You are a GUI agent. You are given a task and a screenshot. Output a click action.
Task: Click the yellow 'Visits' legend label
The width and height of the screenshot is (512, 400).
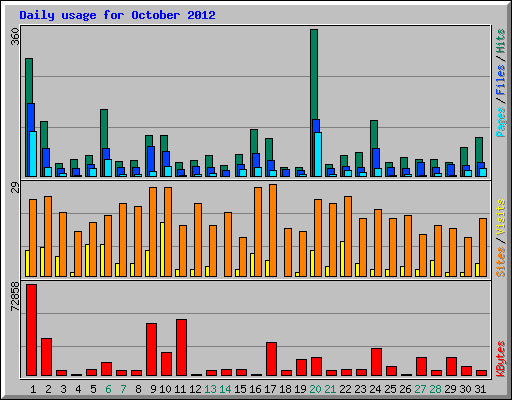click(x=500, y=217)
